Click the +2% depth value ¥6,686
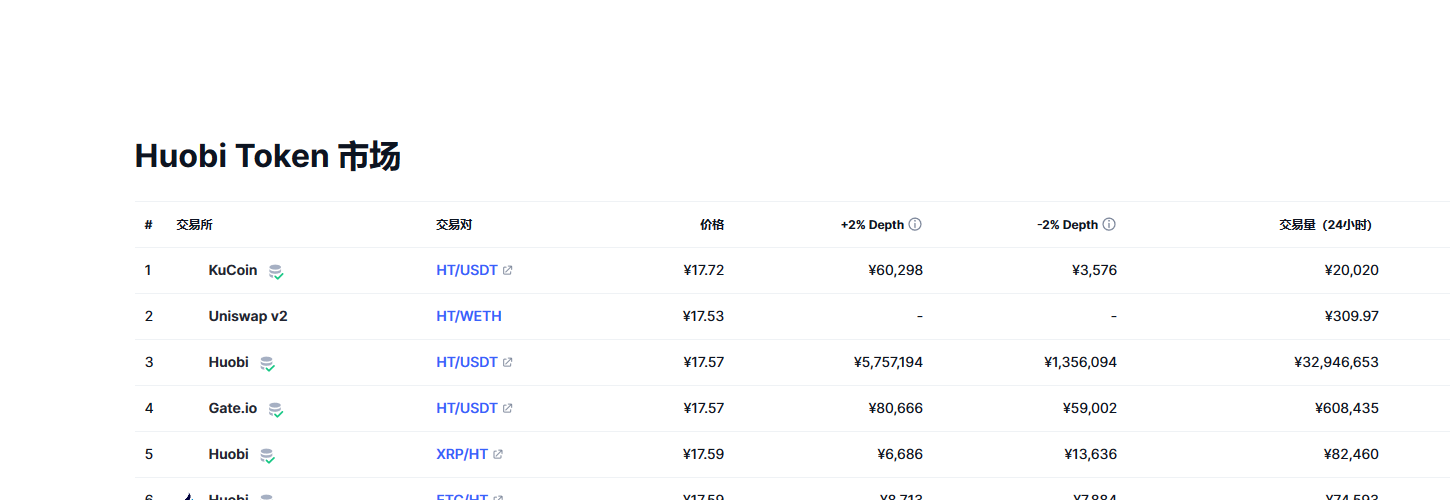Viewport: 1450px width, 500px height. pos(900,454)
